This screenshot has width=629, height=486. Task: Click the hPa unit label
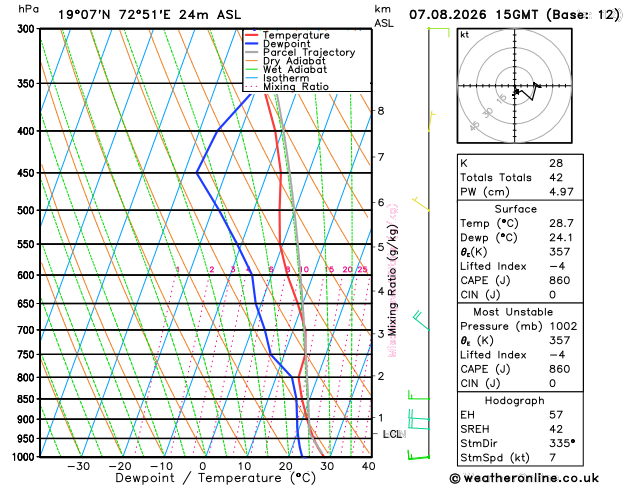coord(28,10)
